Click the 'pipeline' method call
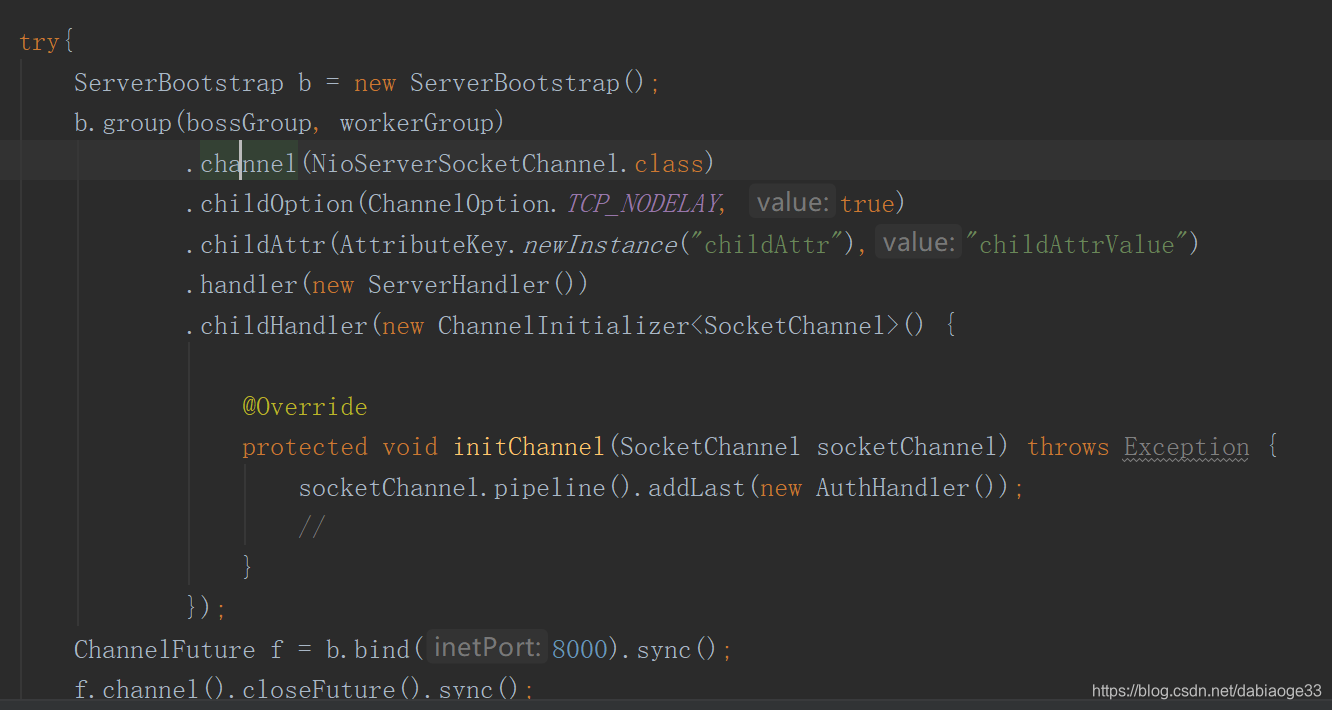The image size is (1332, 710). pyautogui.click(x=550, y=488)
